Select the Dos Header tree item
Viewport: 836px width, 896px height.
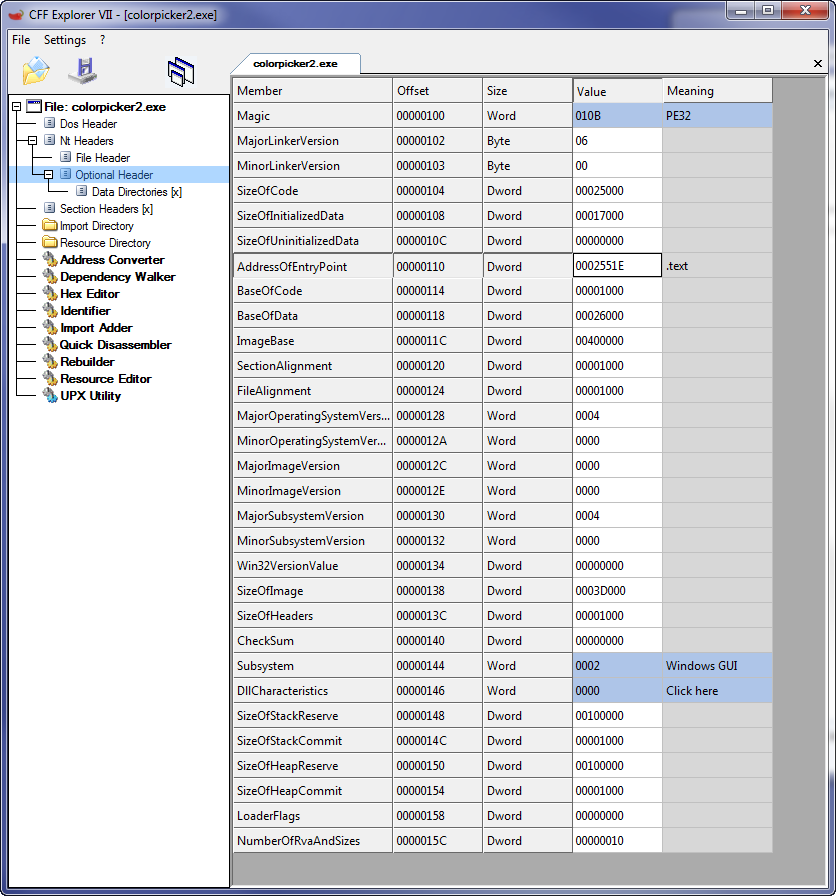tap(89, 123)
